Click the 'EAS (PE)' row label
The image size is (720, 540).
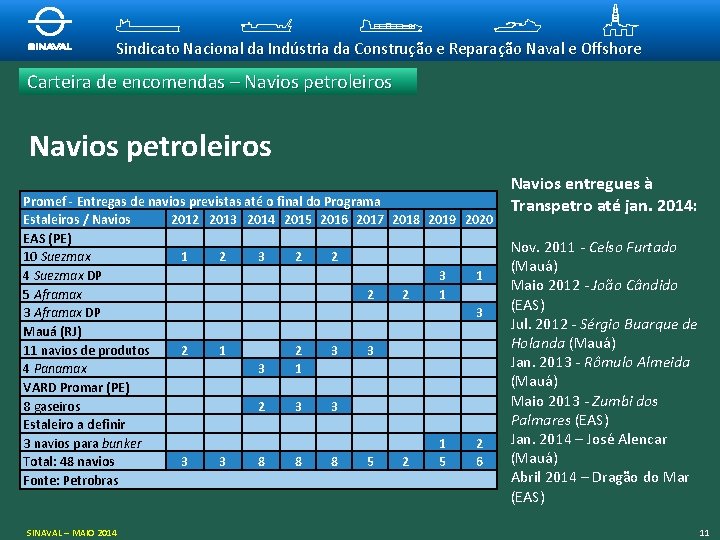tap(93, 238)
